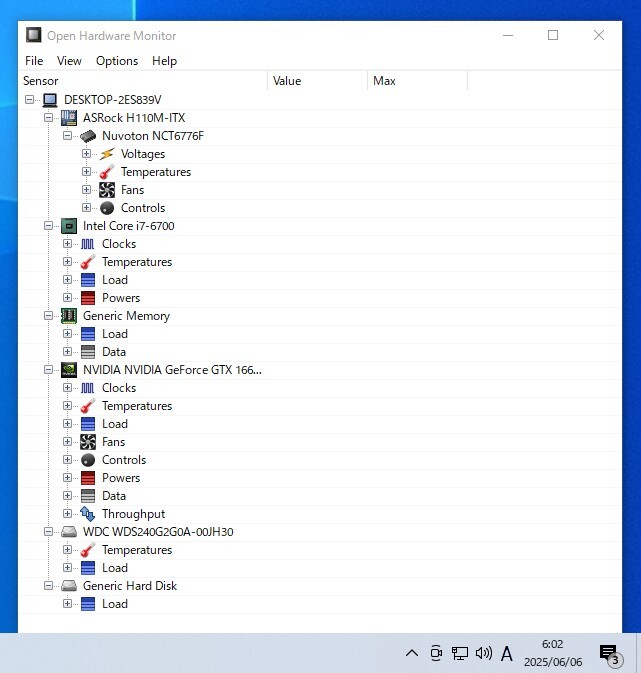Open the View menu
641x673 pixels.
(x=69, y=61)
